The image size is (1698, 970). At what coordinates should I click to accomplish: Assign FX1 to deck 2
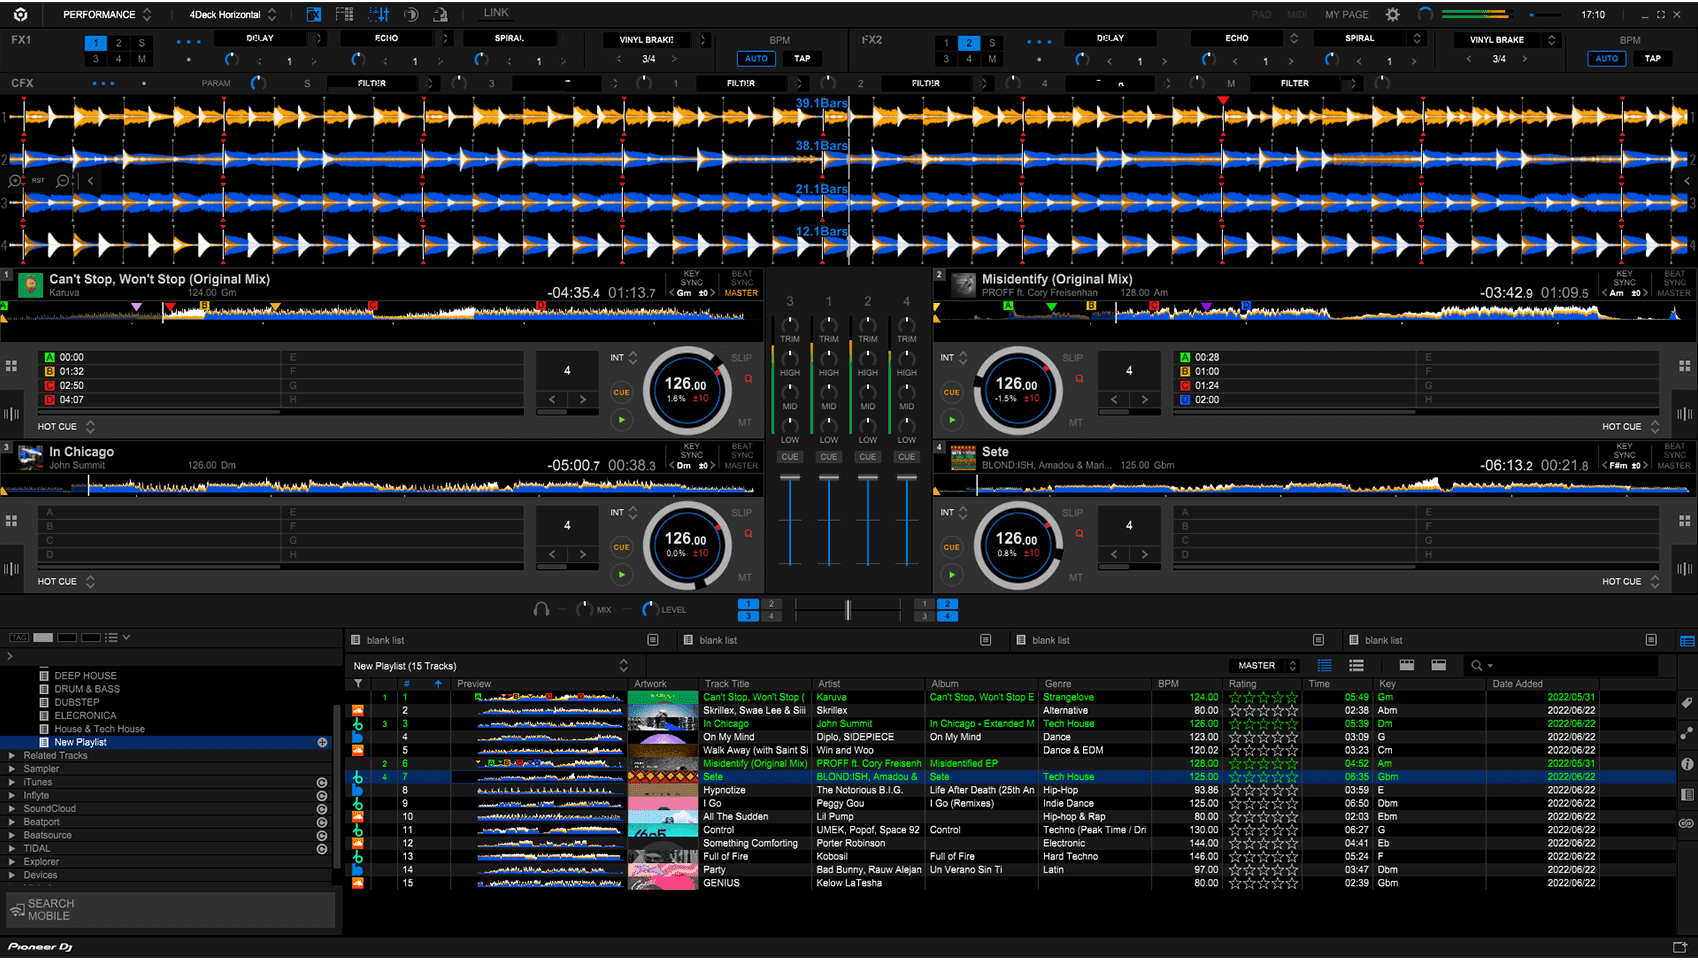coord(118,43)
